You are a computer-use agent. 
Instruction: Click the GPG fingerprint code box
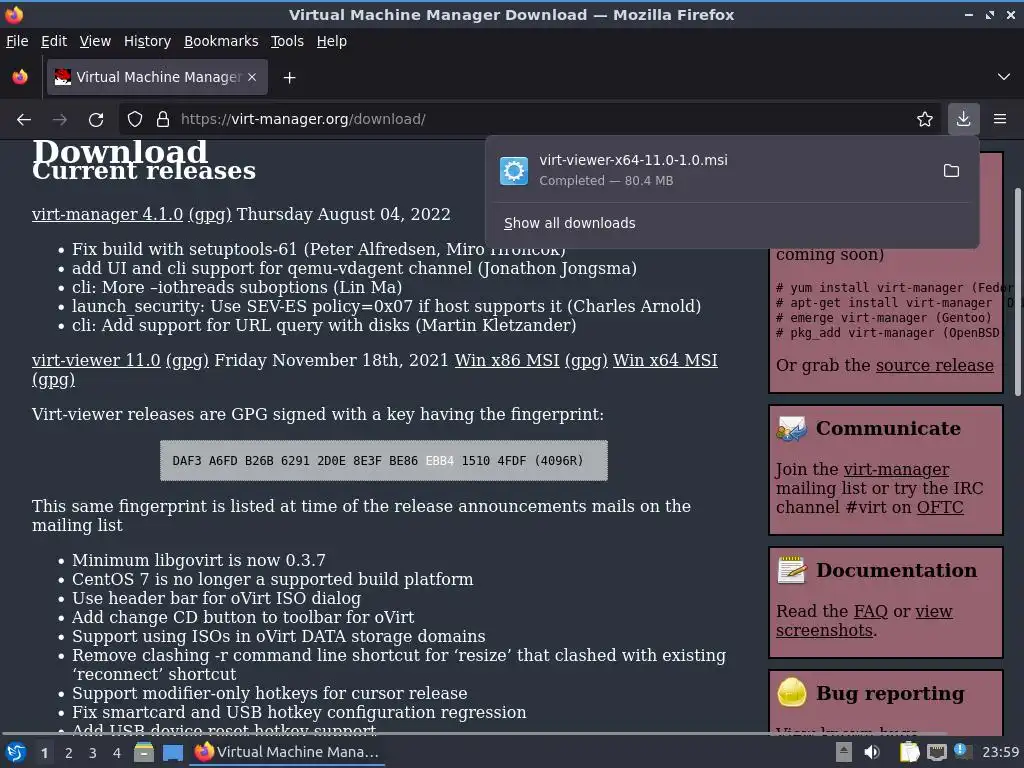coord(384,460)
